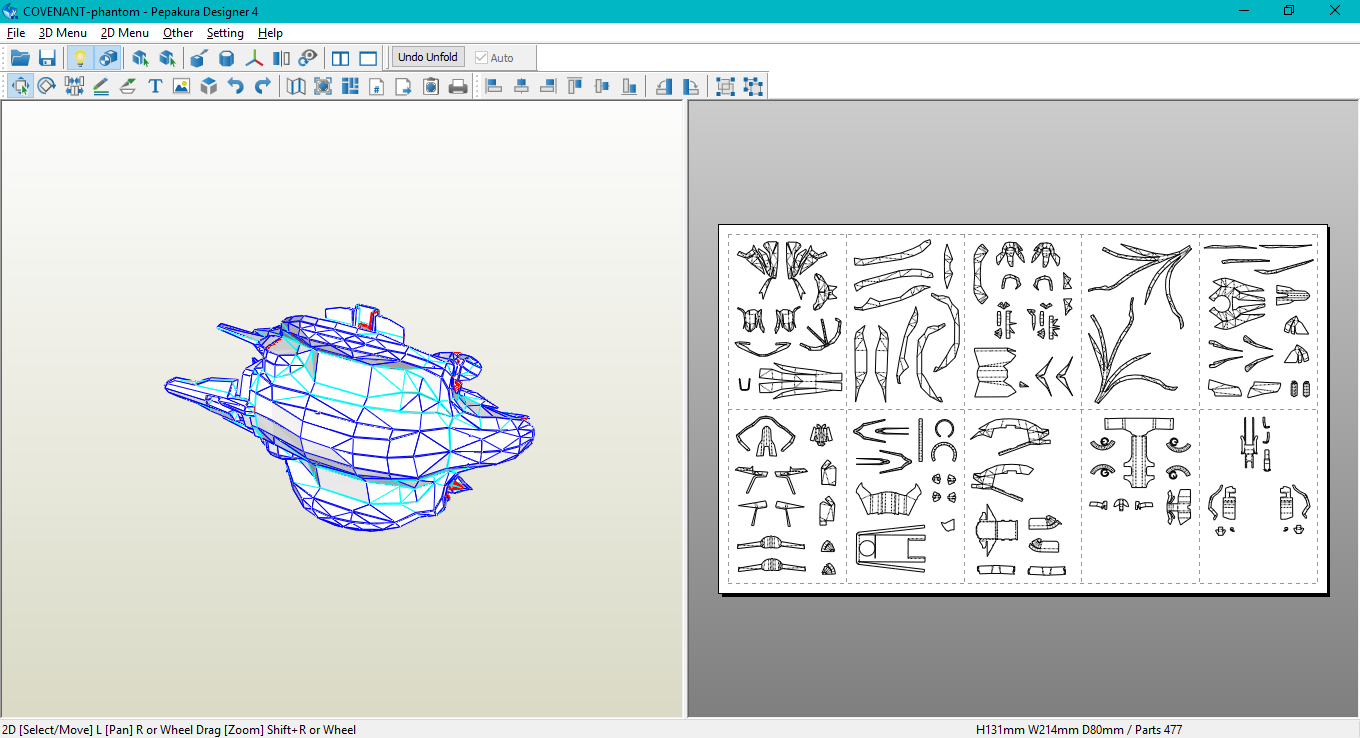Click the Open file folder icon
Screen dimensions: 1360x738
click(20, 58)
